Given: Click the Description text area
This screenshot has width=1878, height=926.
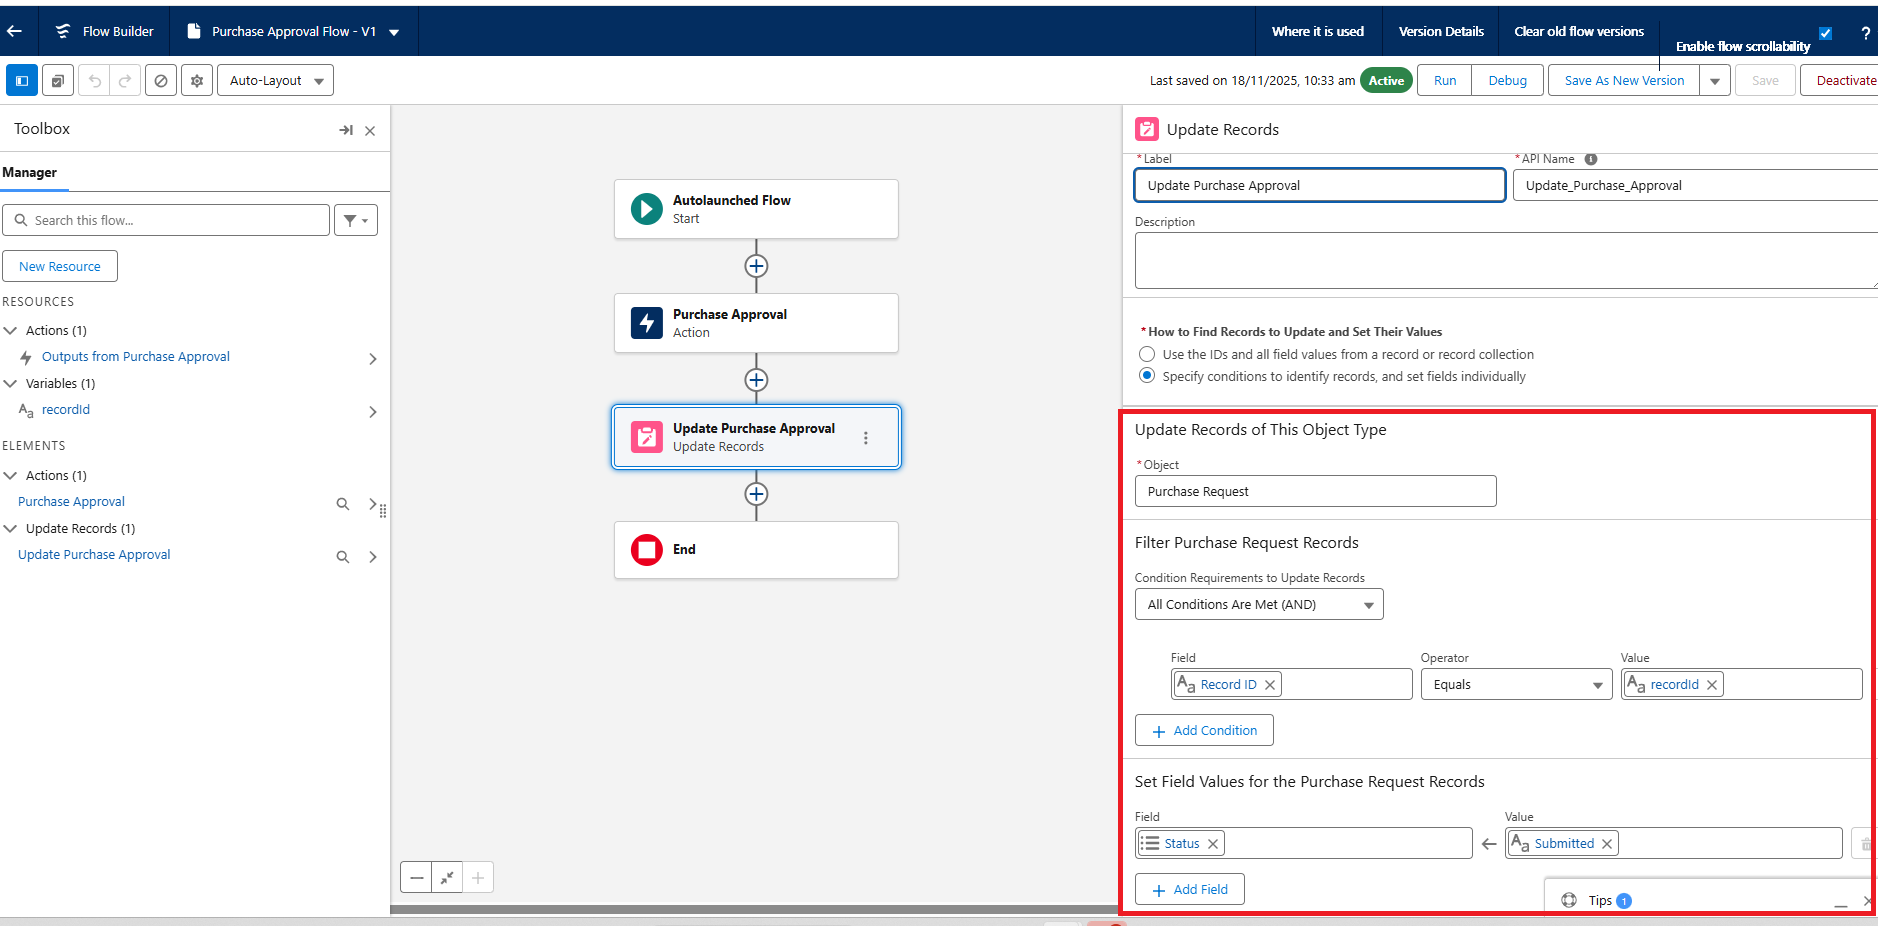Looking at the screenshot, I should pyautogui.click(x=1505, y=260).
